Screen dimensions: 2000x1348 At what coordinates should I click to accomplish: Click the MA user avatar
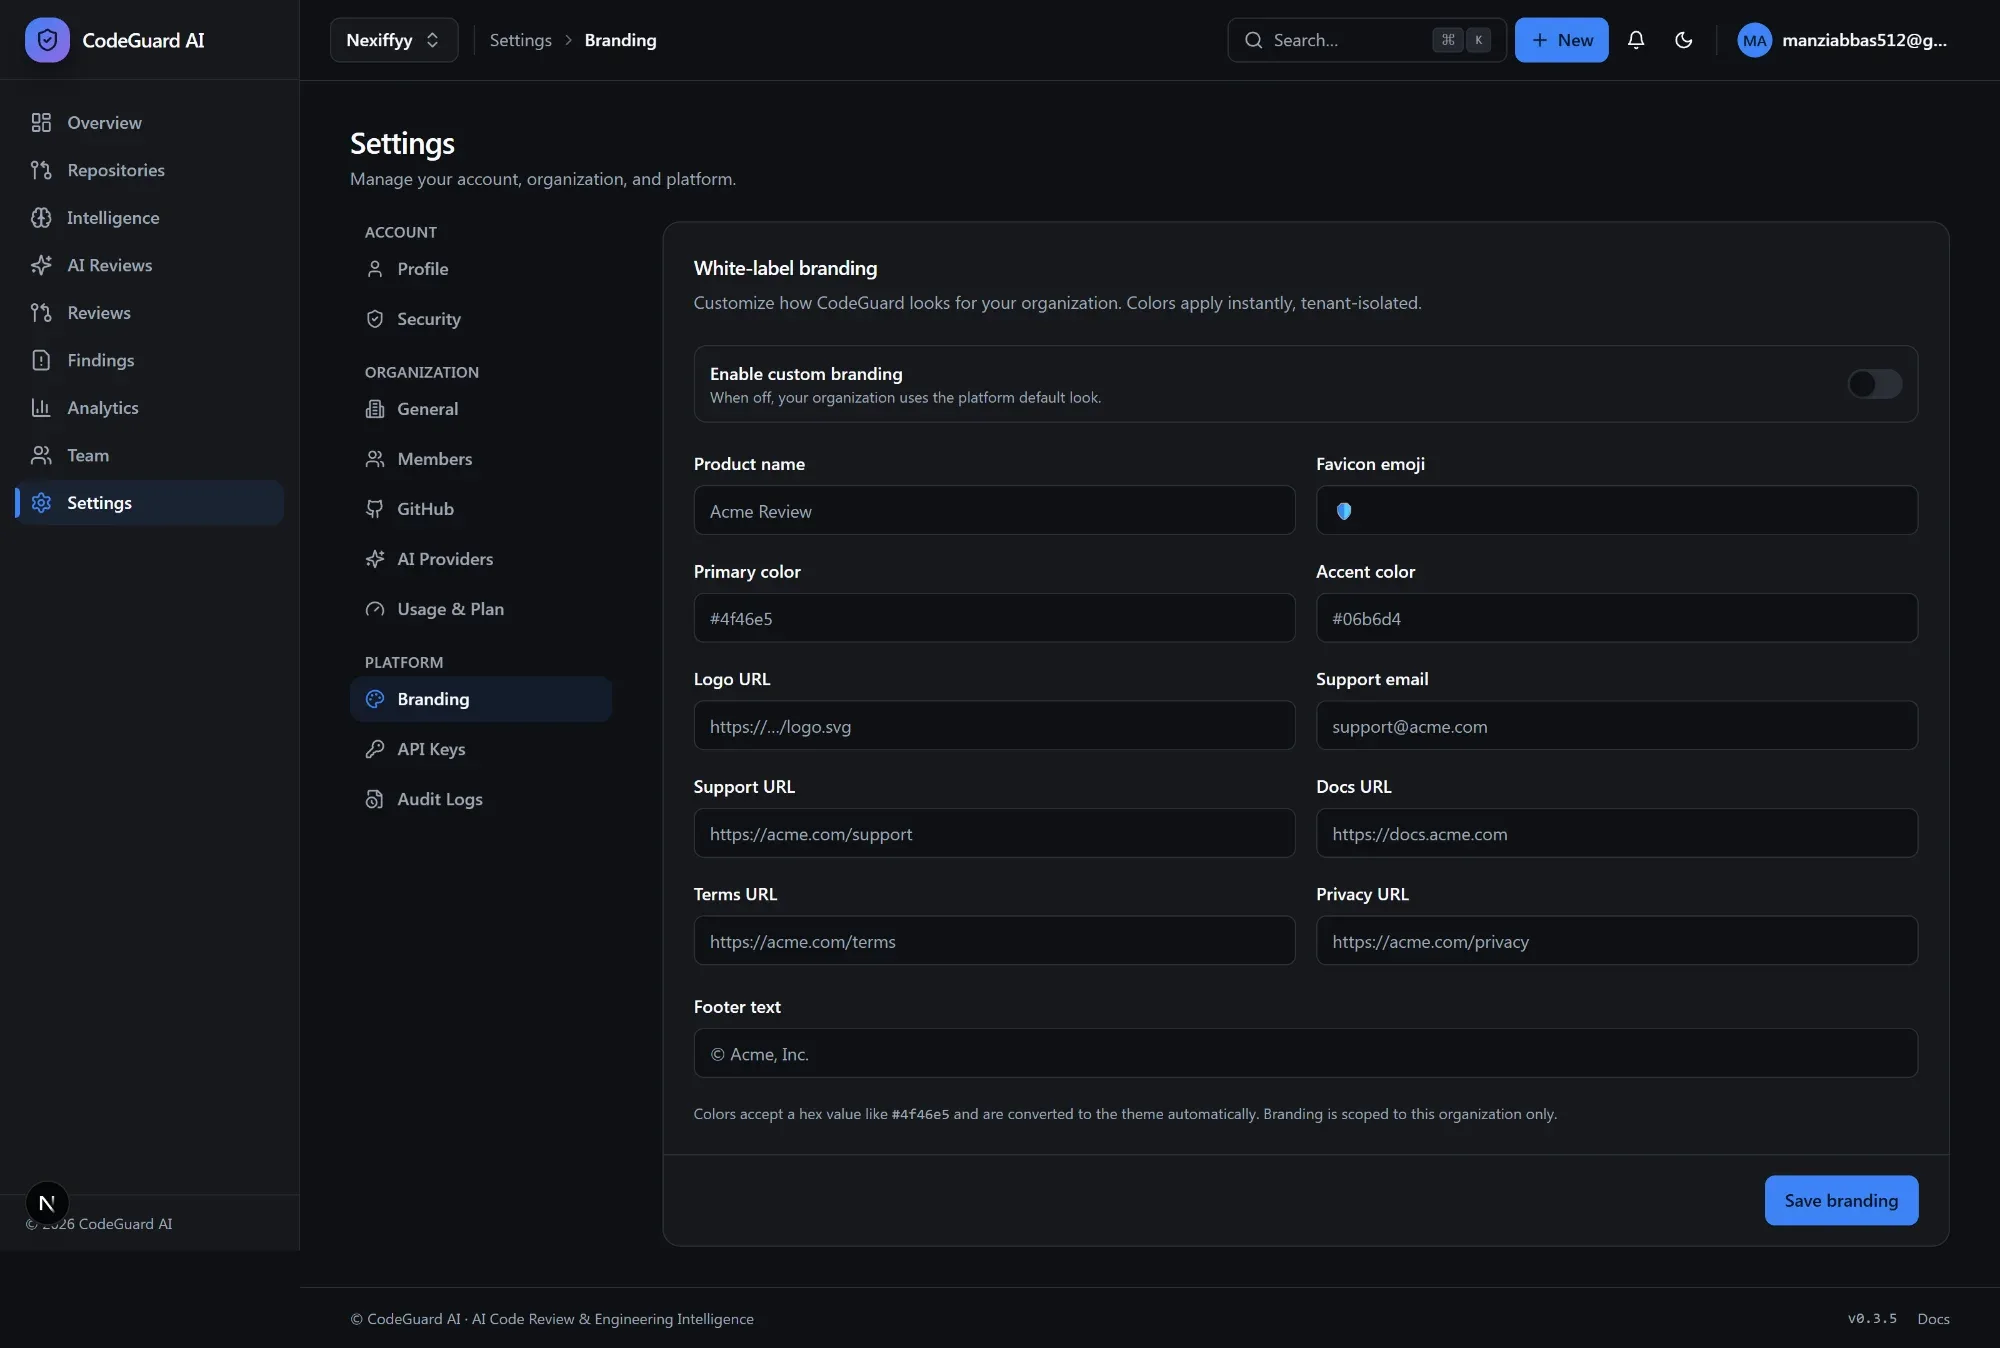coord(1754,40)
